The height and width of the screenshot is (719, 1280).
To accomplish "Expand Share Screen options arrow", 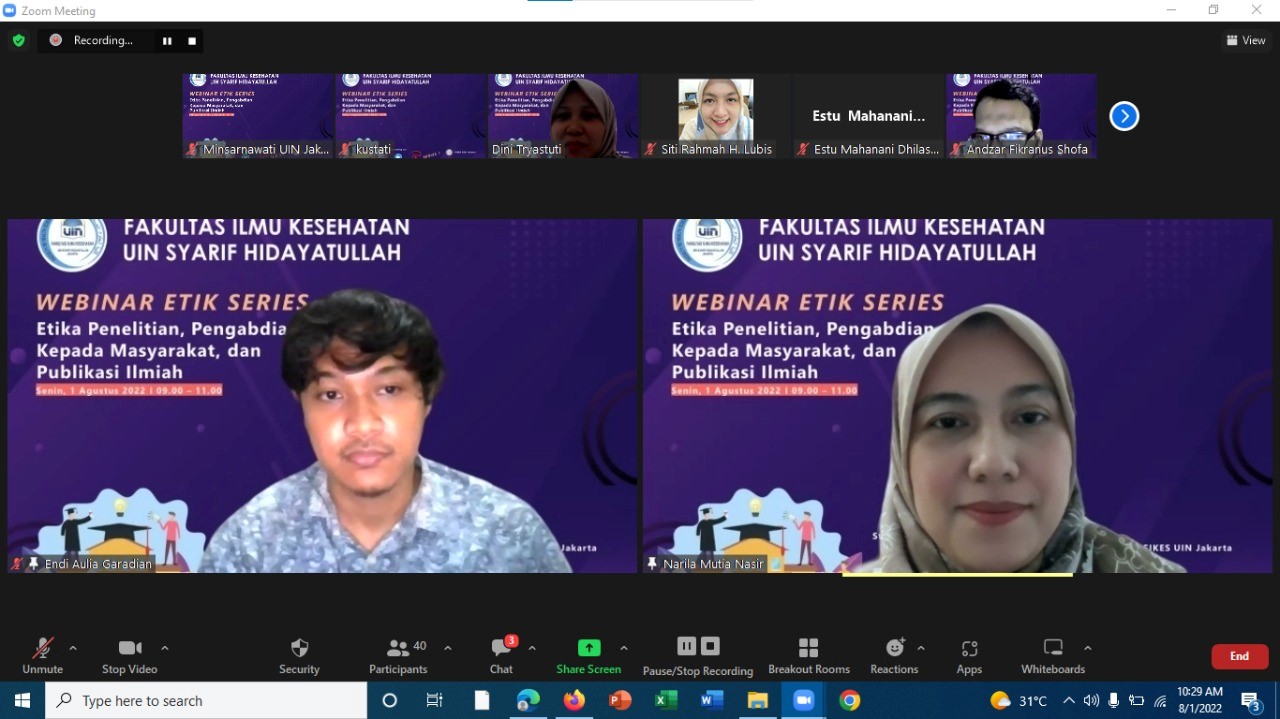I will pyautogui.click(x=624, y=648).
